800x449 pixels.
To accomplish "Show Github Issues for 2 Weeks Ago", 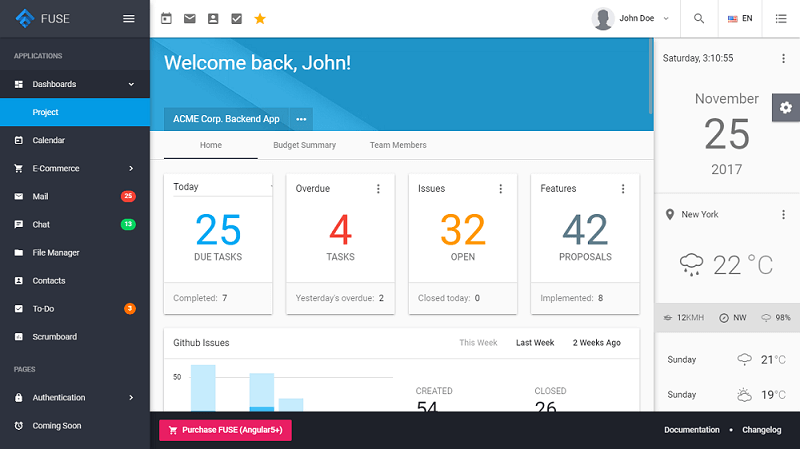I will point(596,343).
